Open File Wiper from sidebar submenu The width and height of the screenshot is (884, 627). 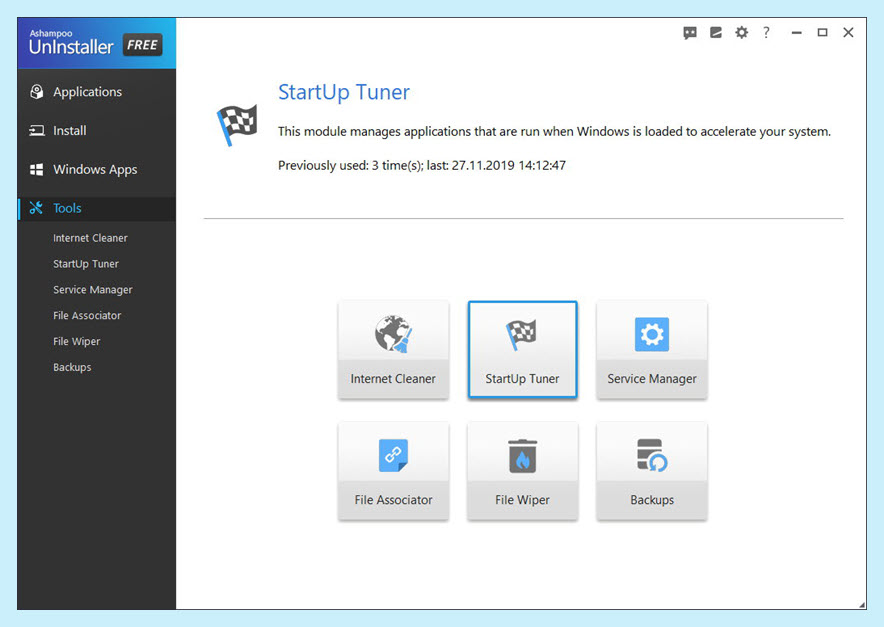(77, 341)
